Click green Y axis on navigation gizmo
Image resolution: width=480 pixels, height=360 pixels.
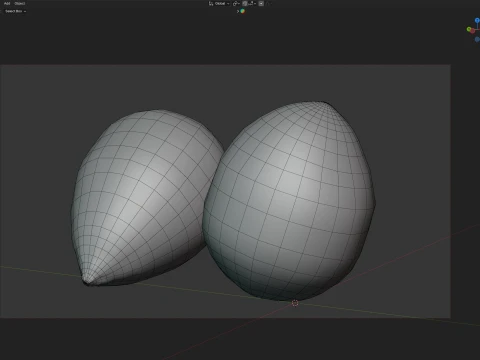469,29
